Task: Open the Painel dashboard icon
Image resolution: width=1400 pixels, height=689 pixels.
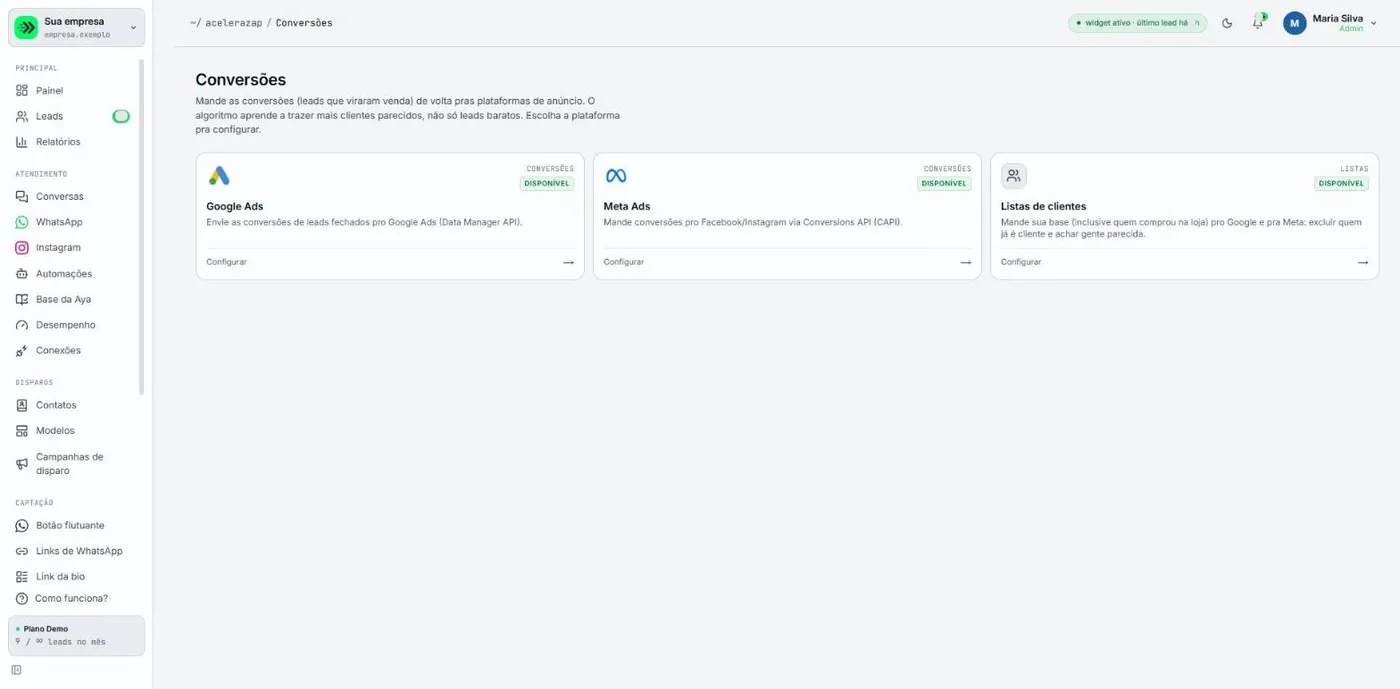Action: click(x=22, y=90)
